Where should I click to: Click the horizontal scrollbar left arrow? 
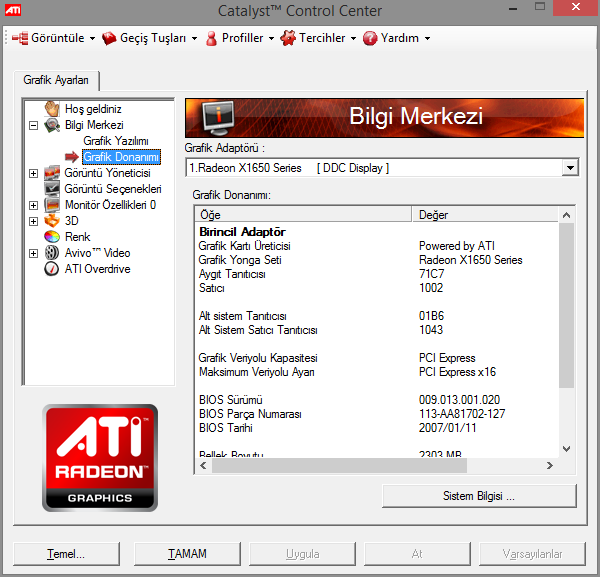point(203,465)
